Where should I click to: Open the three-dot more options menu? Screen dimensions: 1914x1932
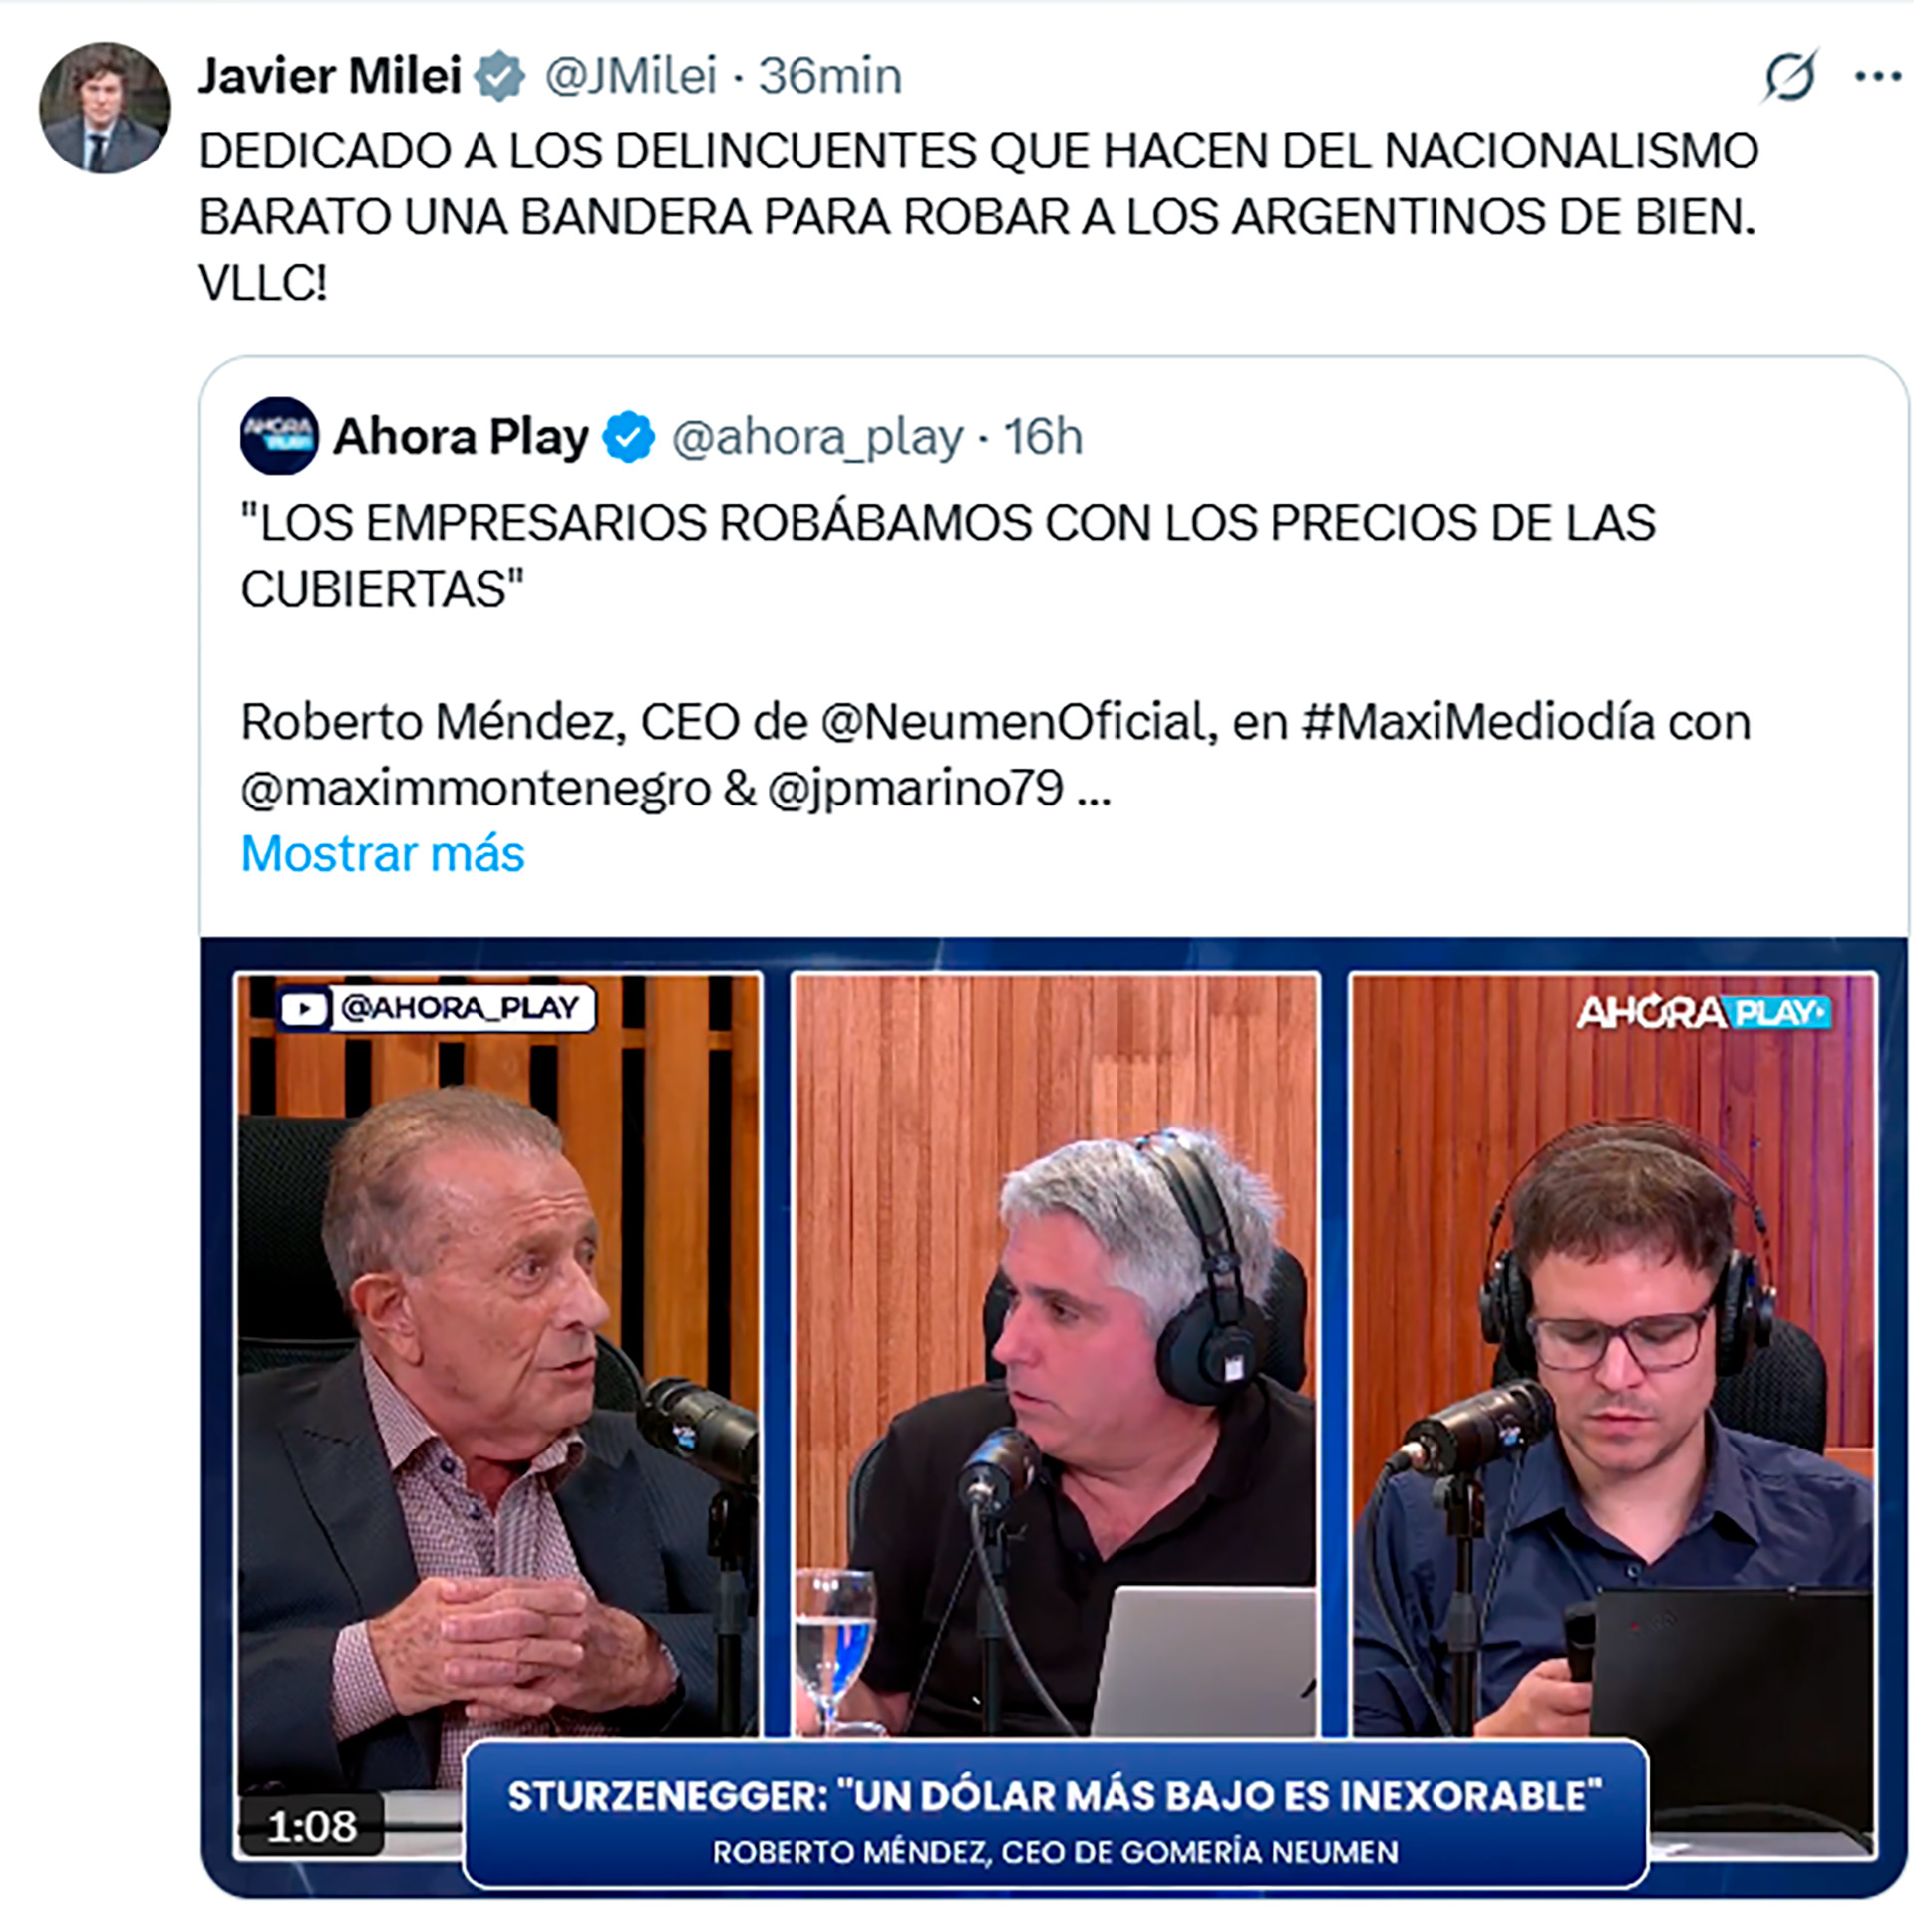[1877, 77]
